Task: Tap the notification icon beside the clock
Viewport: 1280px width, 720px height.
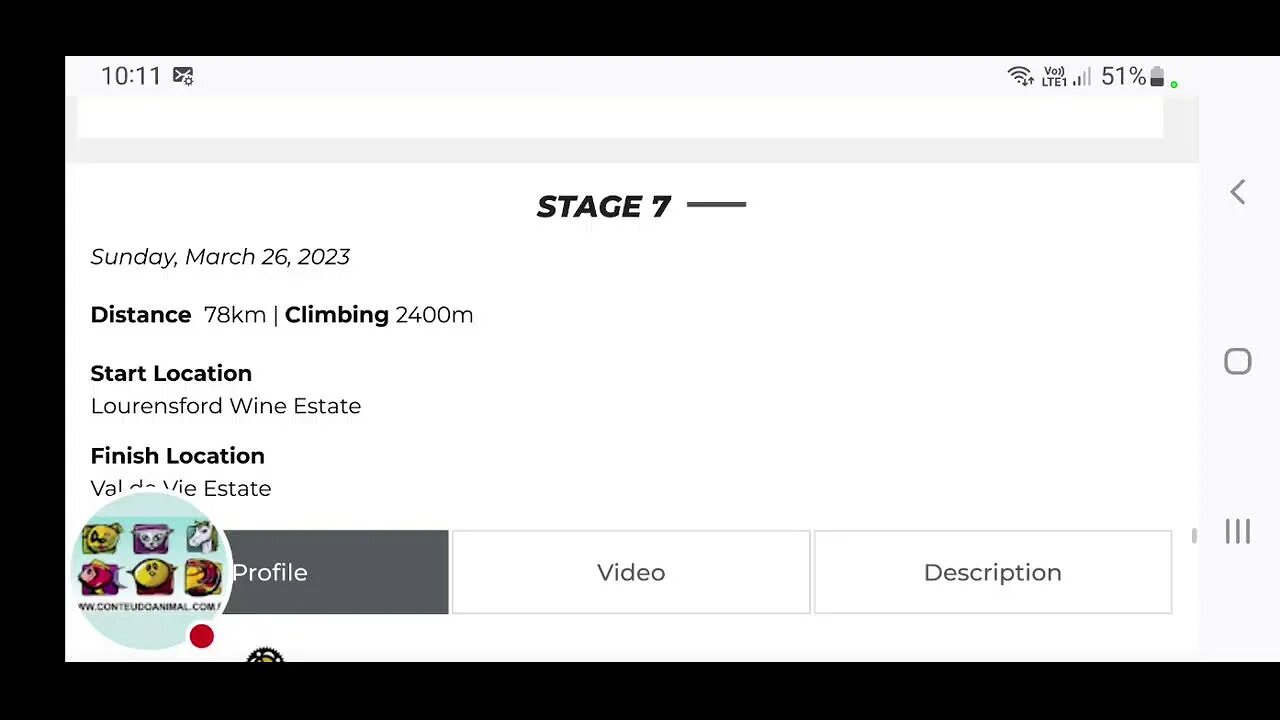Action: [183, 76]
